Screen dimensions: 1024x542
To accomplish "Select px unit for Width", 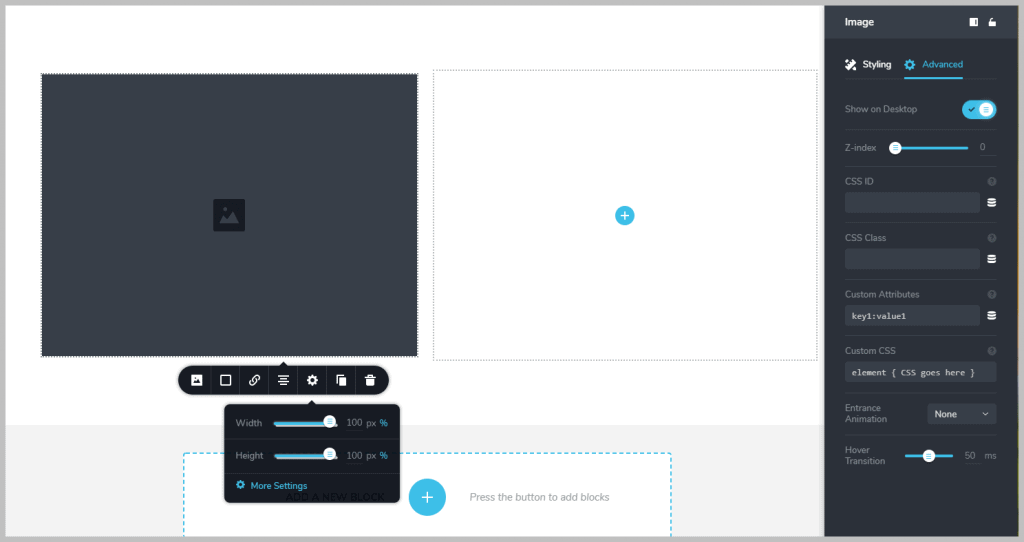I will (x=371, y=423).
